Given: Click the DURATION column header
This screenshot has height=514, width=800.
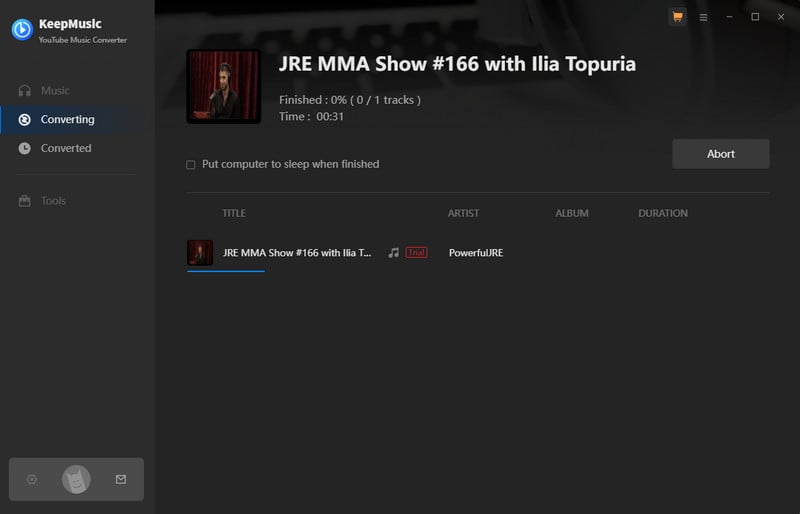Looking at the screenshot, I should (663, 213).
